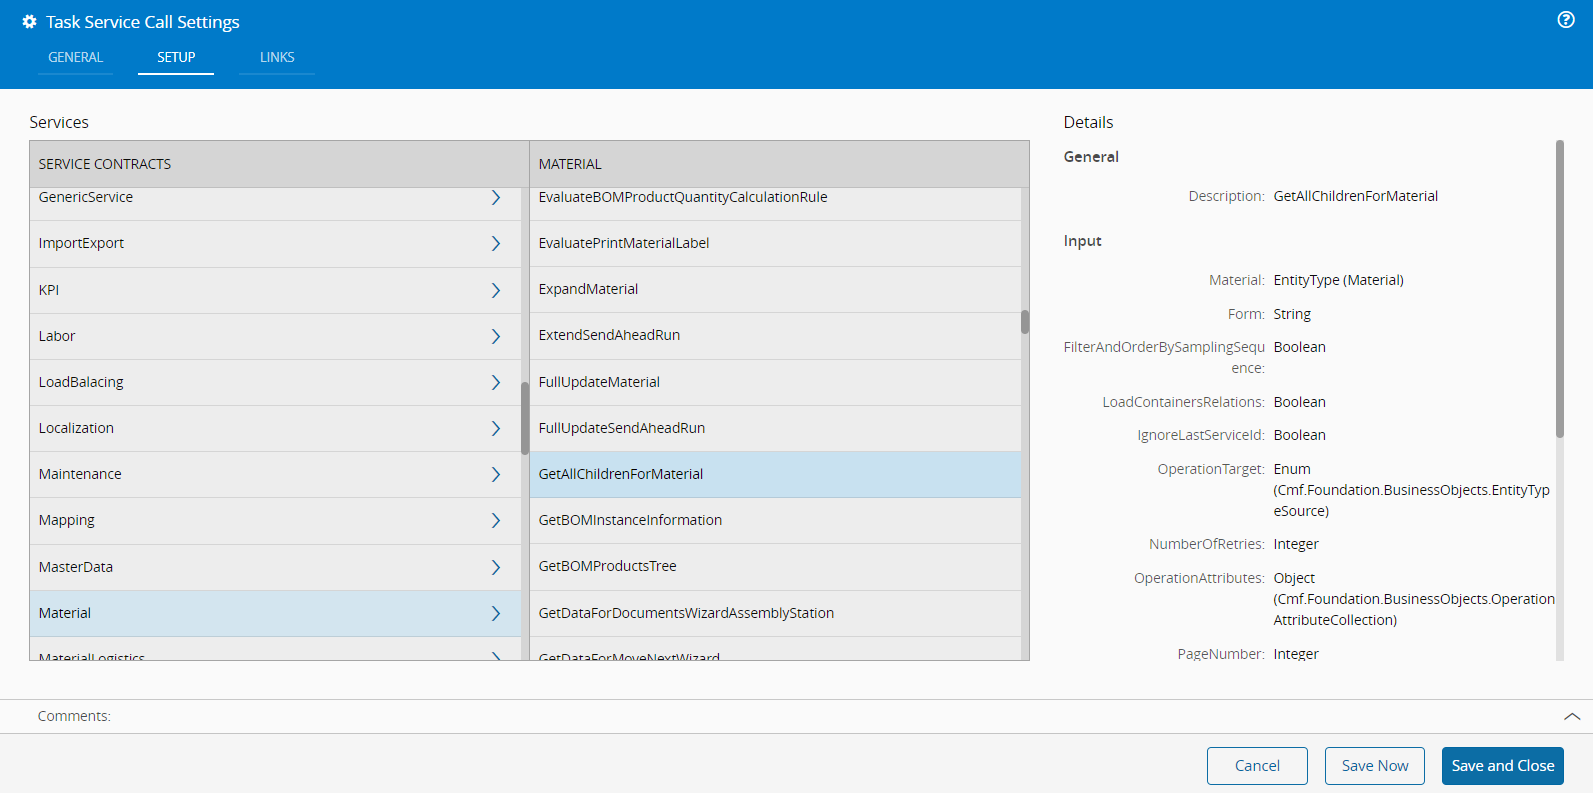Viewport: 1593px width, 793px height.
Task: Click the help question mark icon
Action: [1566, 20]
